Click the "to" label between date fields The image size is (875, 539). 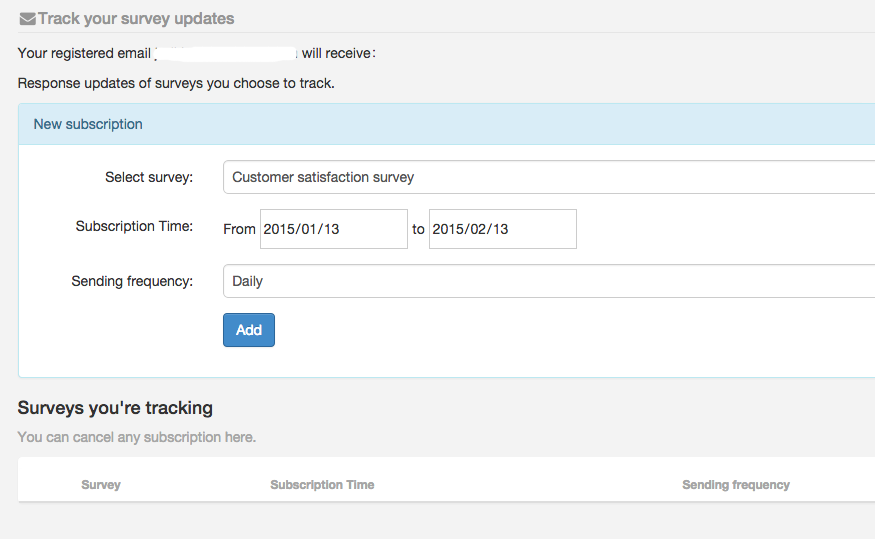(418, 229)
